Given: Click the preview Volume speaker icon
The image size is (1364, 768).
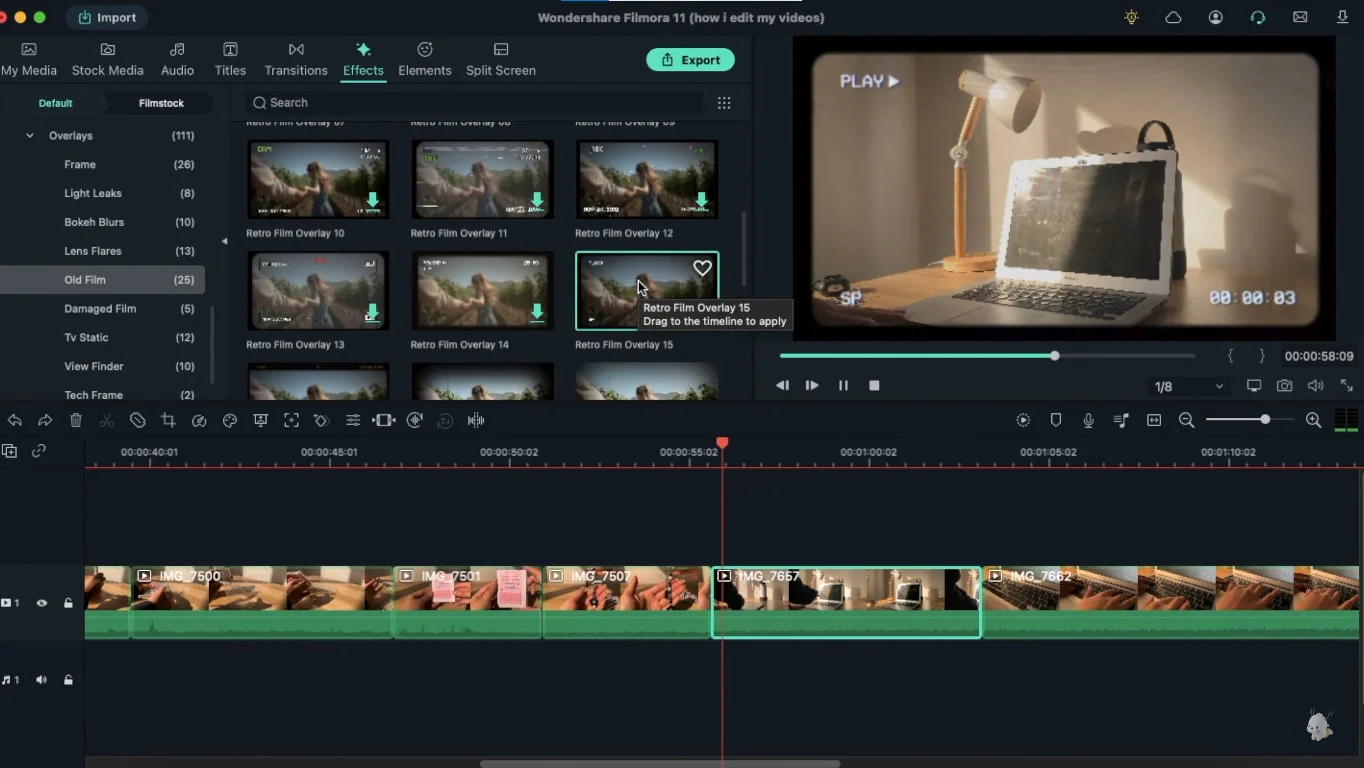Looking at the screenshot, I should pyautogui.click(x=1316, y=386).
